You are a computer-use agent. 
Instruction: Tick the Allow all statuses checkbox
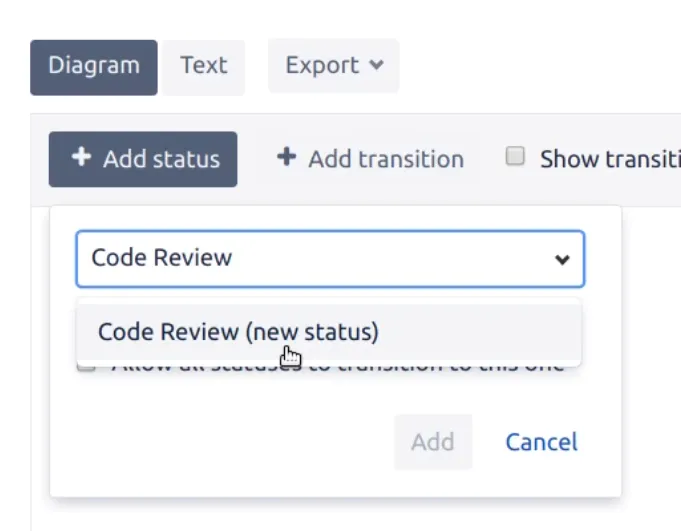[x=87, y=366]
